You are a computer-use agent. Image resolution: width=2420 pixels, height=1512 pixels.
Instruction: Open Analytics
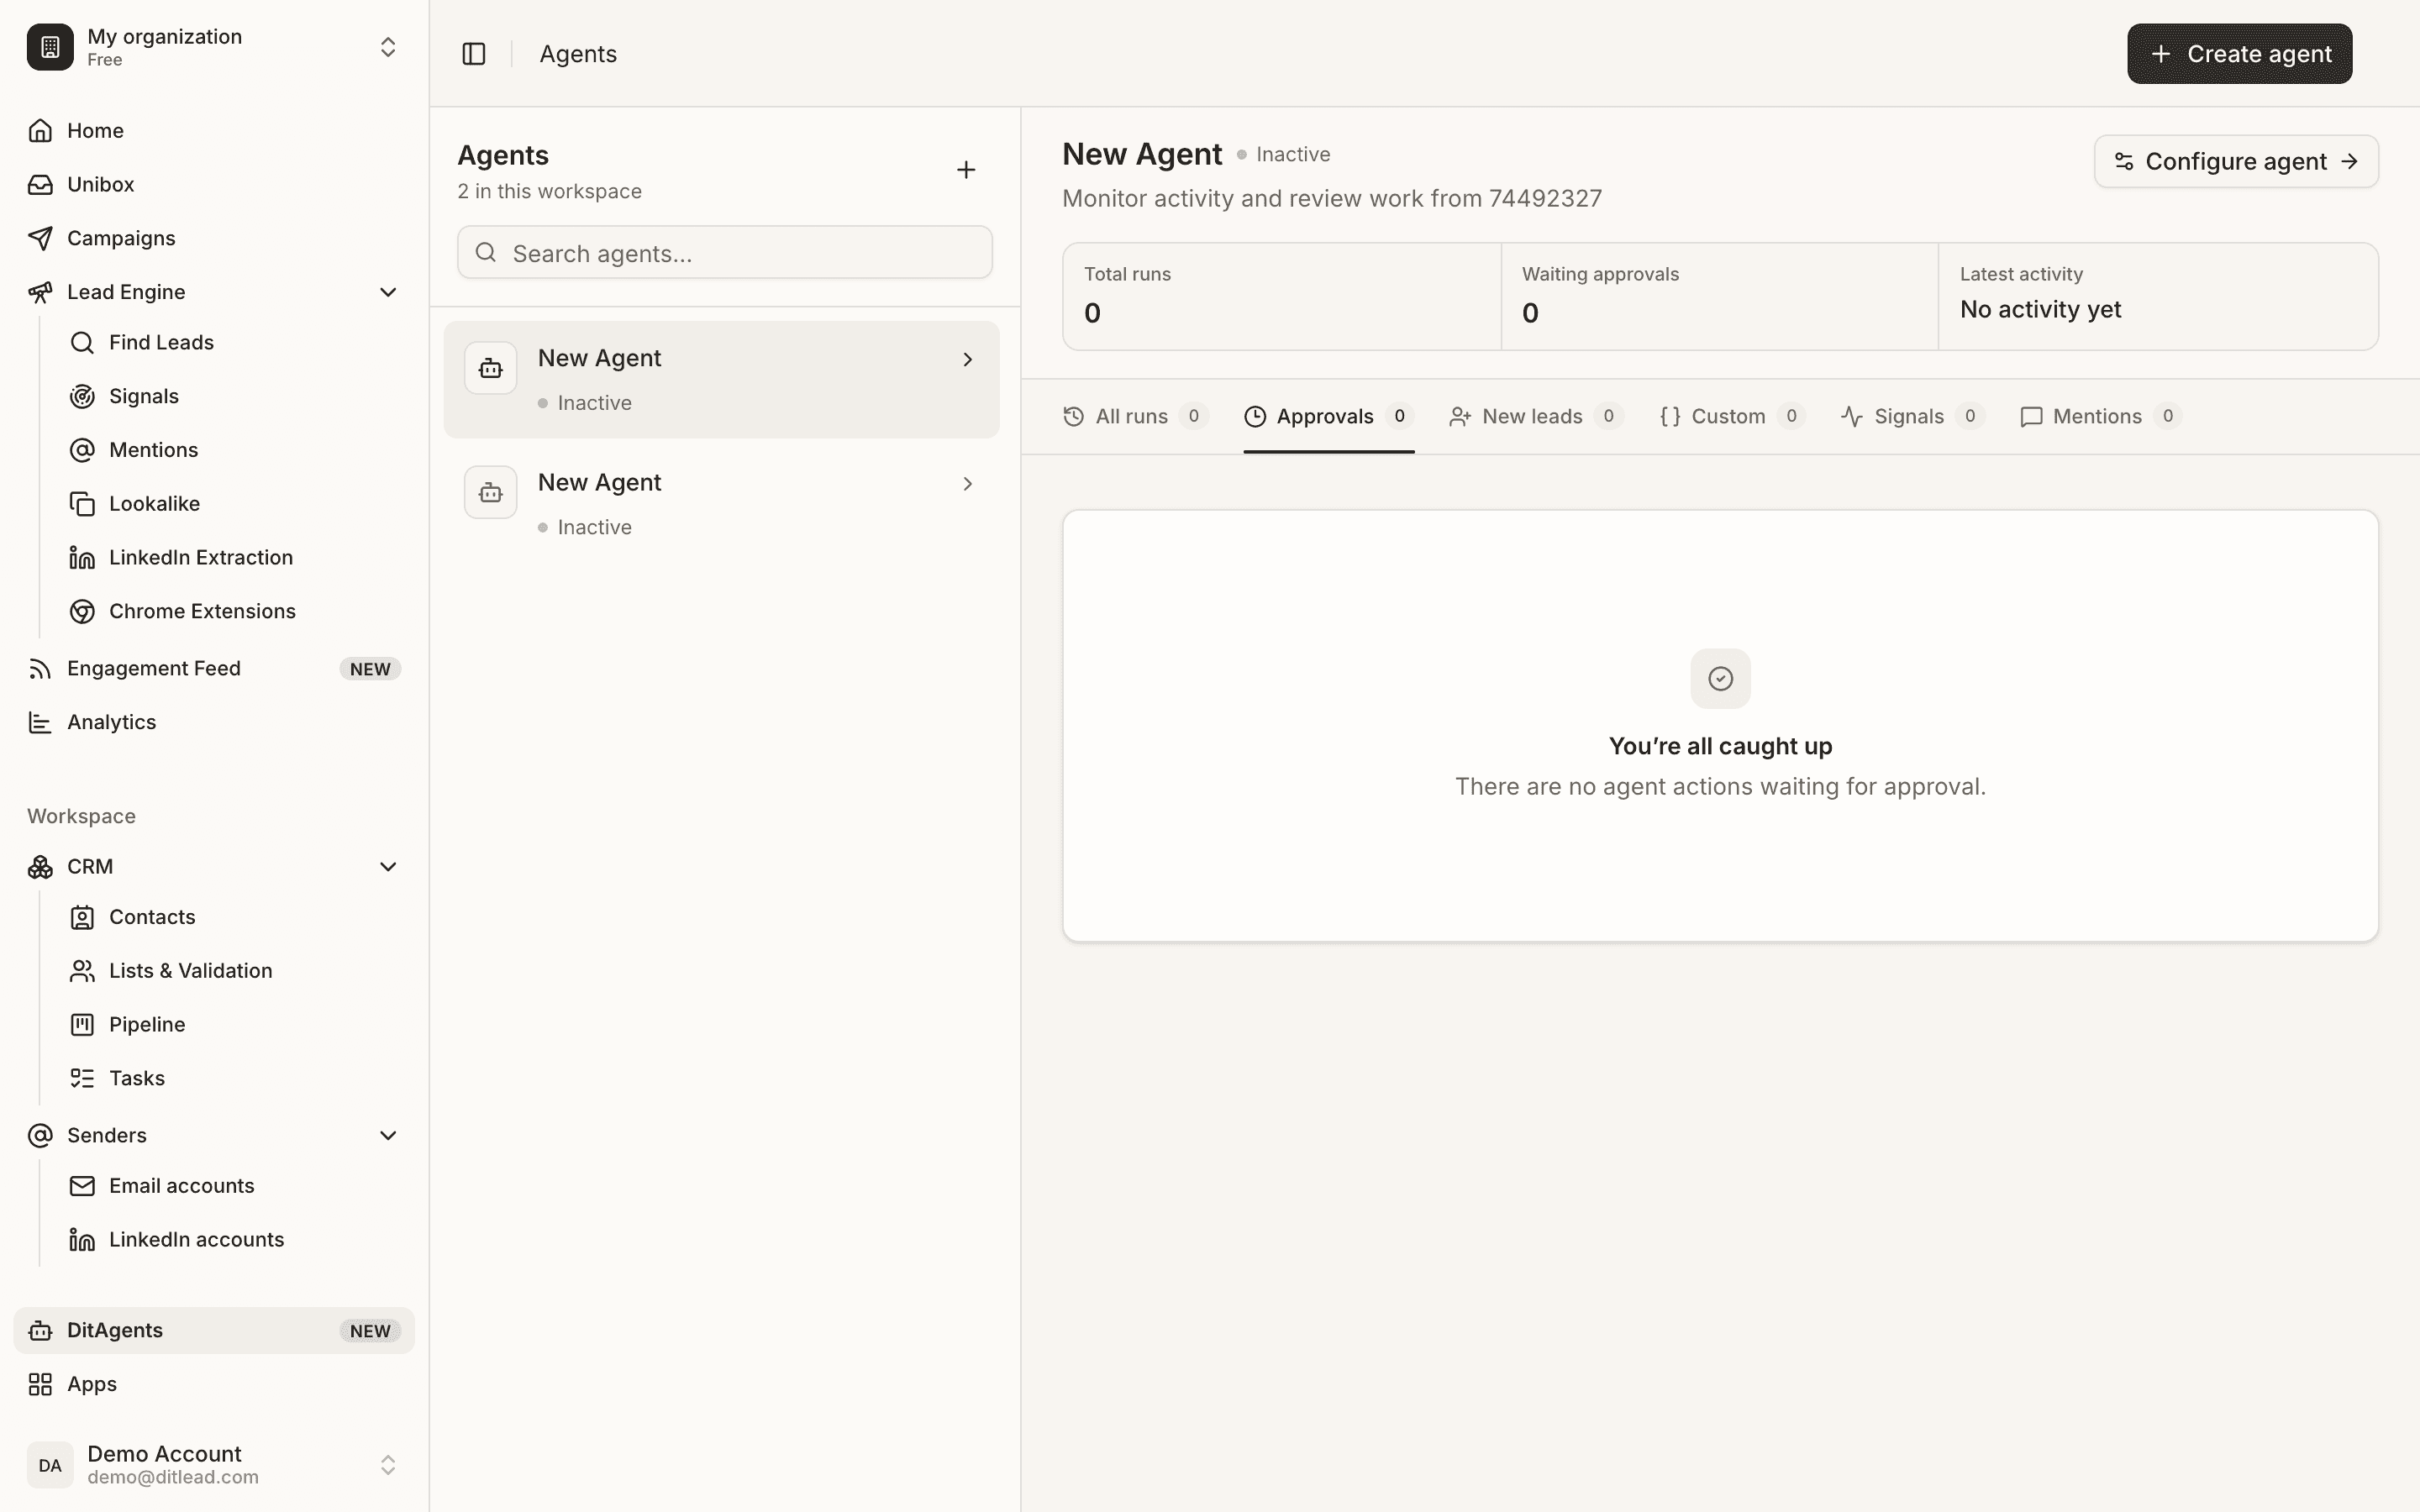[x=214, y=722]
